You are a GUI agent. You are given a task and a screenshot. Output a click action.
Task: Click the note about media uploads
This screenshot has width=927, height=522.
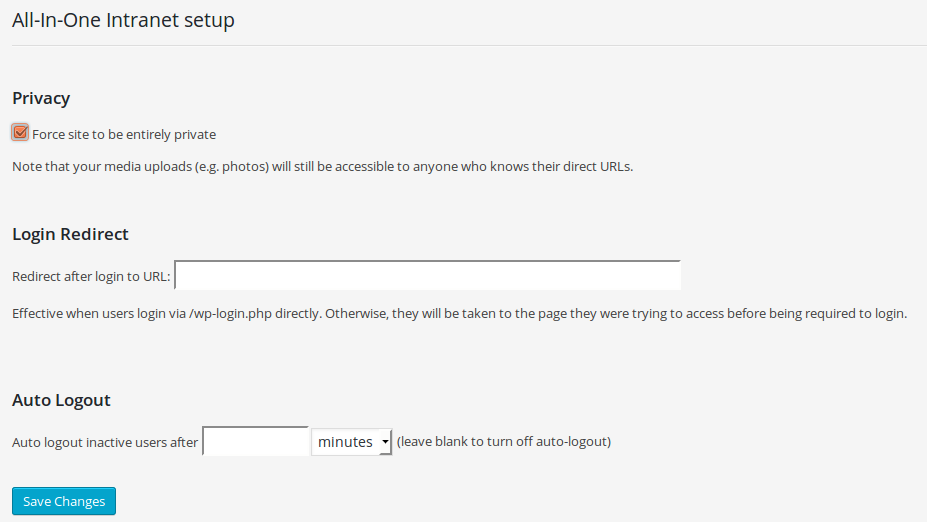pos(323,167)
